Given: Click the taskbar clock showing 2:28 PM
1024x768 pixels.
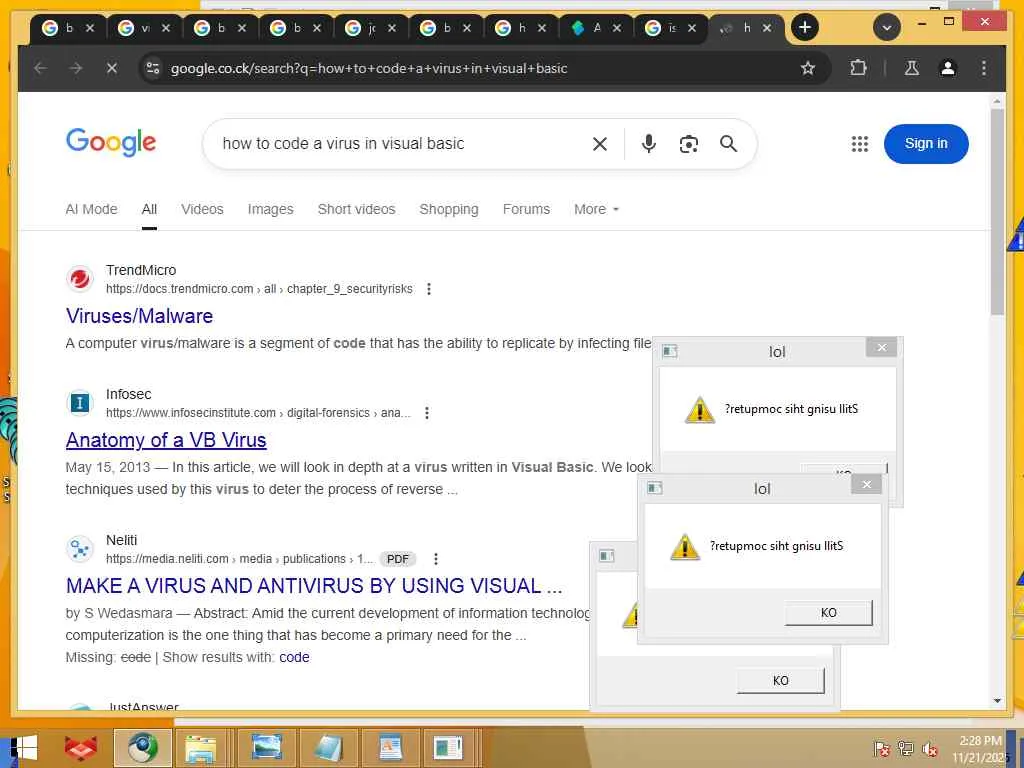Looking at the screenshot, I should [x=981, y=749].
